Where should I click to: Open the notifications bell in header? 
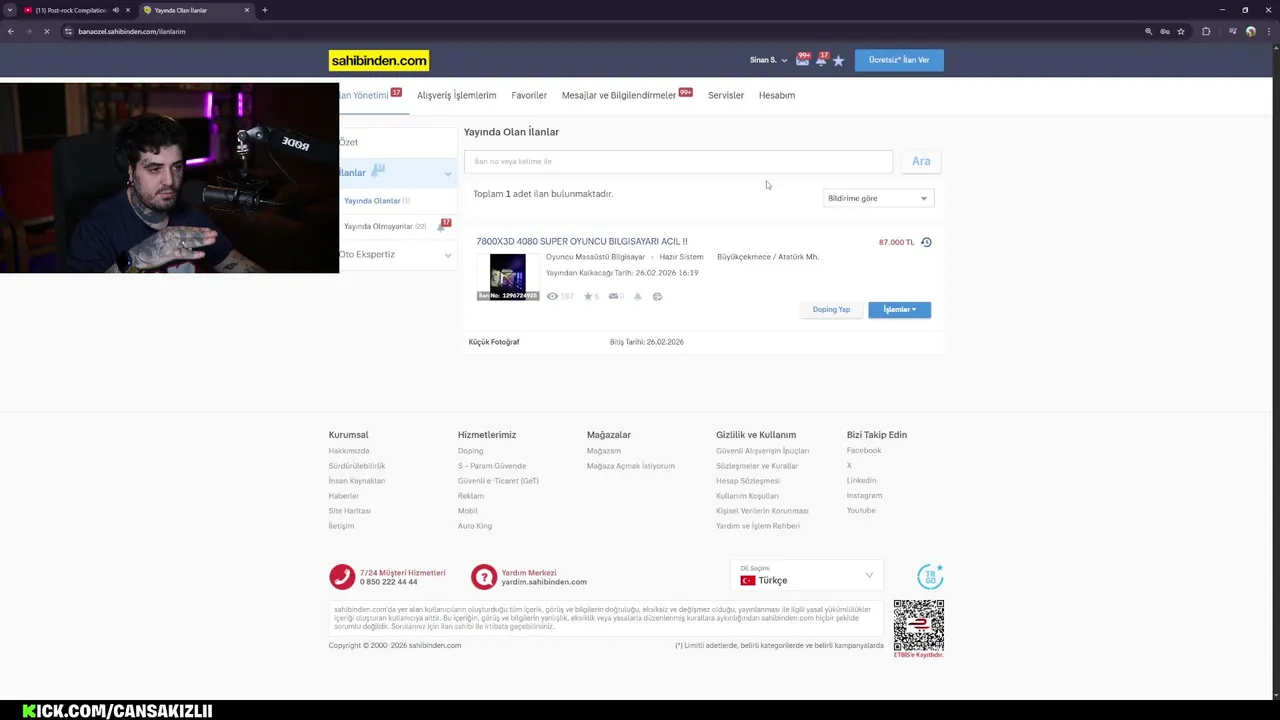(821, 61)
